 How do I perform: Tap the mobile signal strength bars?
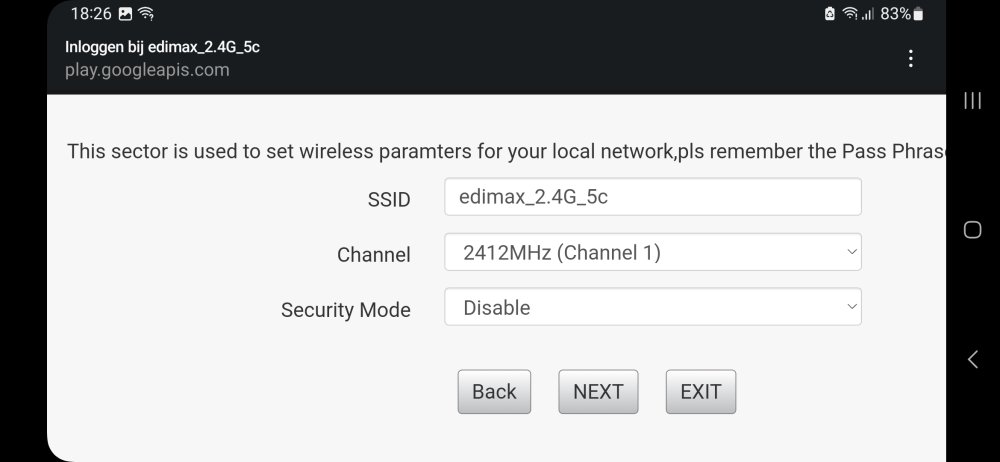[868, 14]
